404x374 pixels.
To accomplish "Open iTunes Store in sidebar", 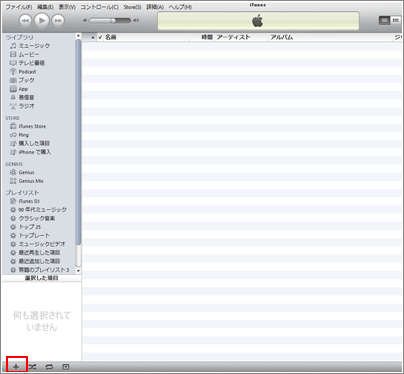I will click(28, 126).
